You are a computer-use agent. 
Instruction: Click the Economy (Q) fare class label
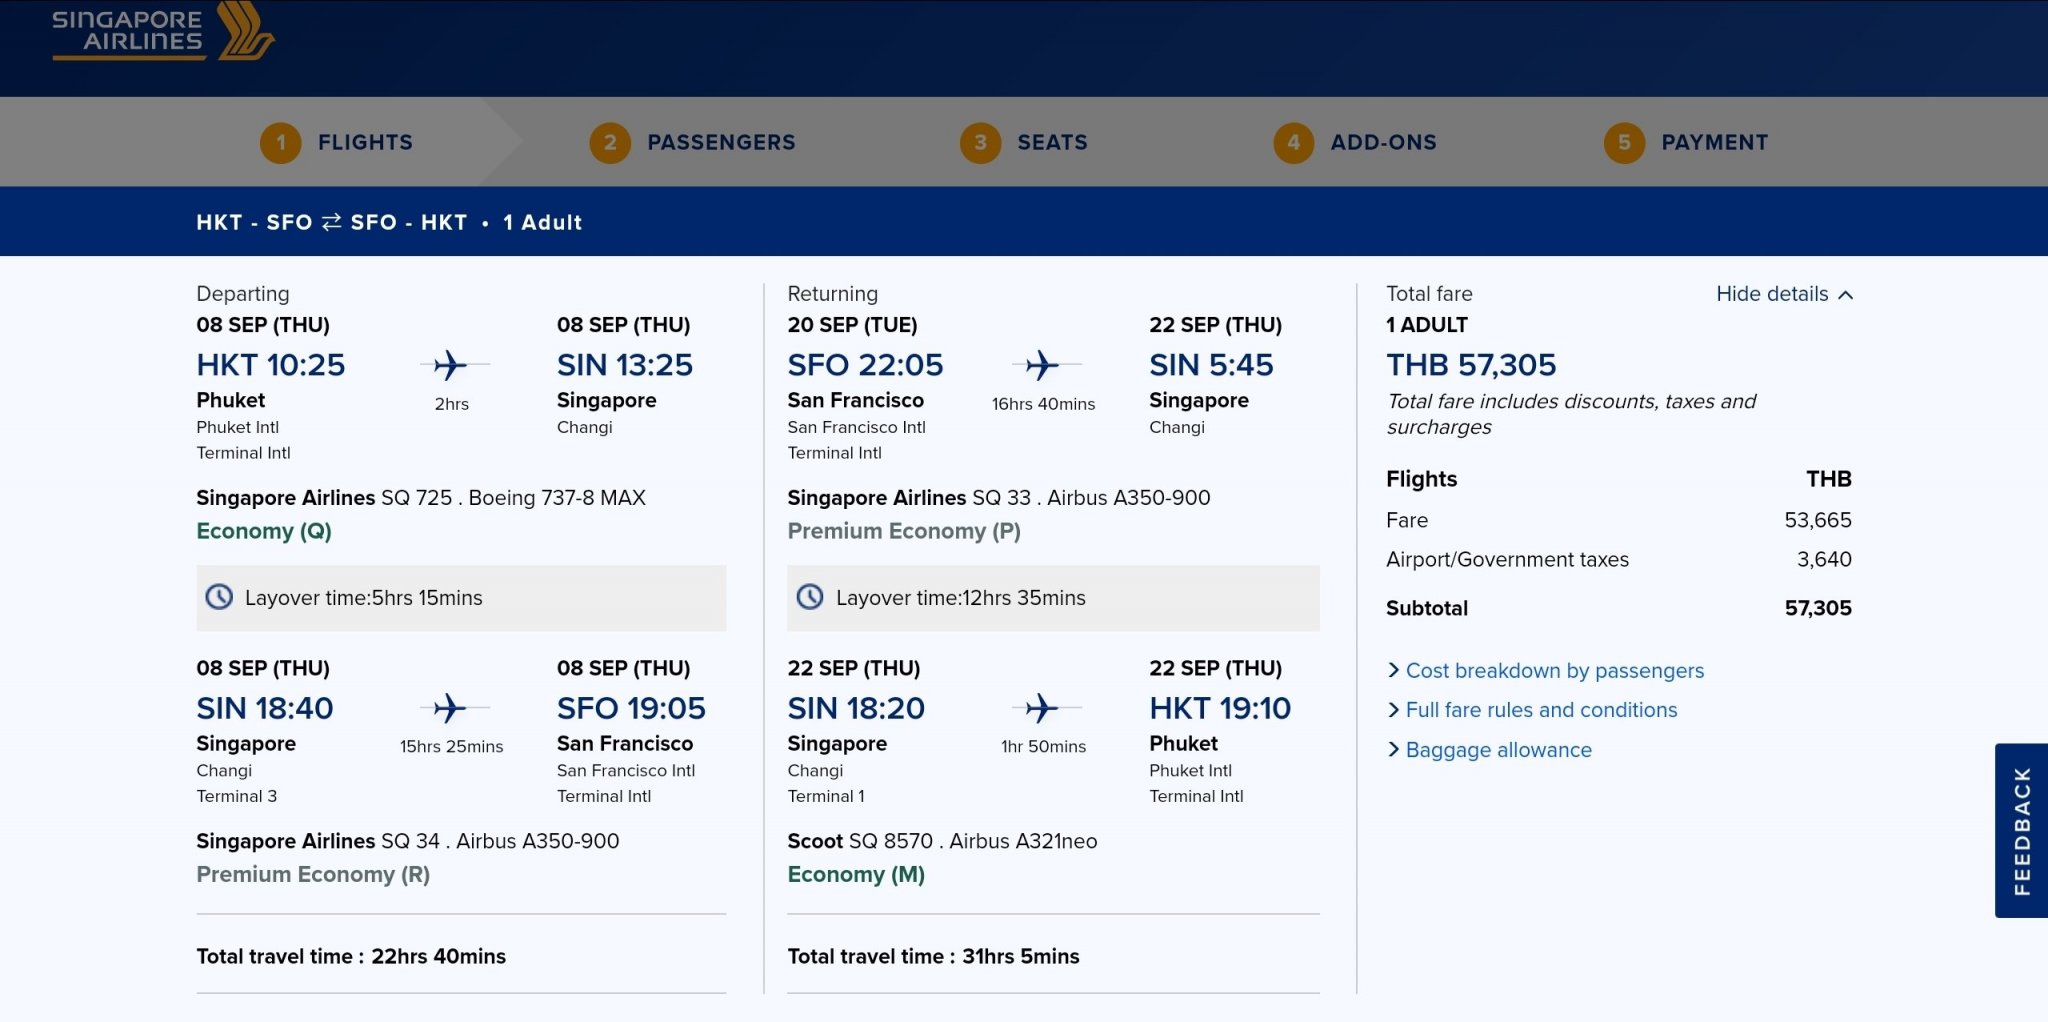point(264,531)
